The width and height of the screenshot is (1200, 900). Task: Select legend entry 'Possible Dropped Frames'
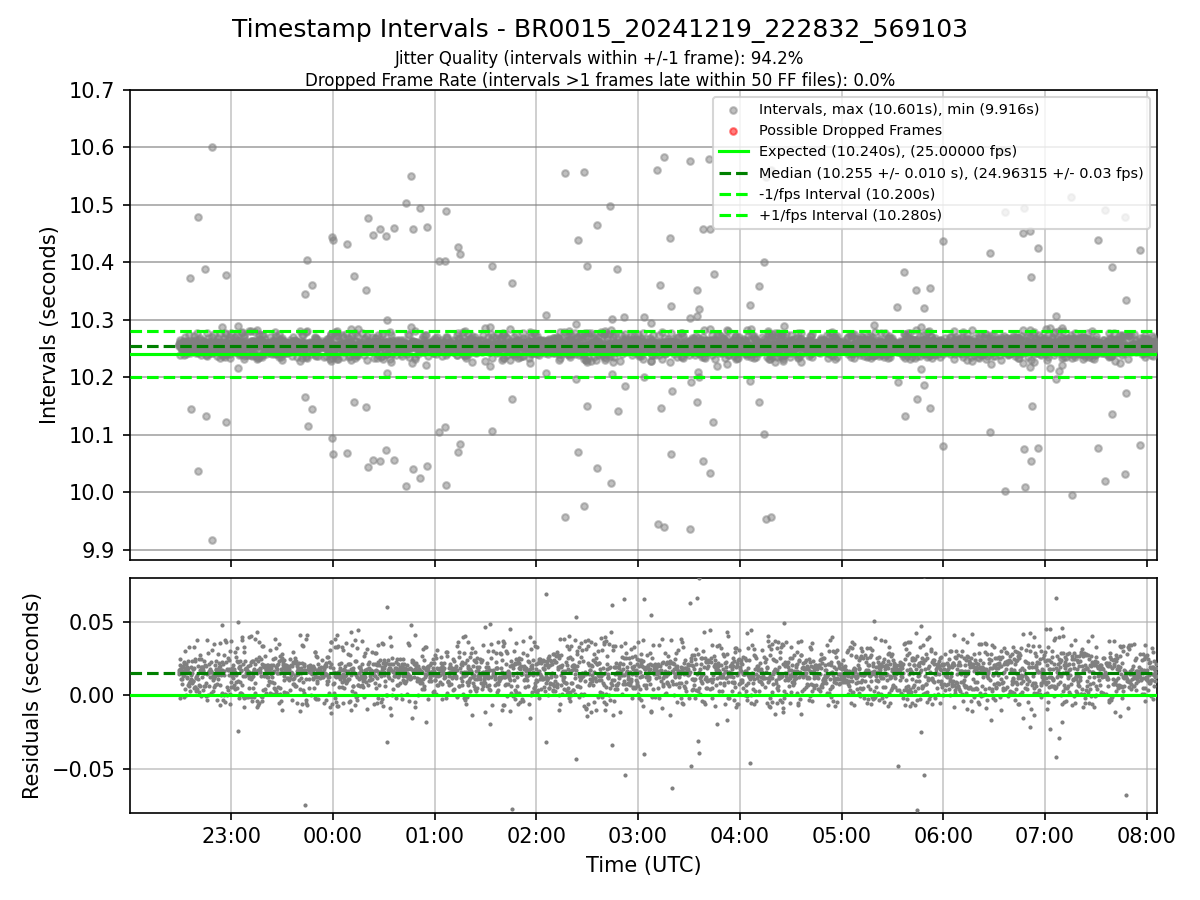click(850, 130)
